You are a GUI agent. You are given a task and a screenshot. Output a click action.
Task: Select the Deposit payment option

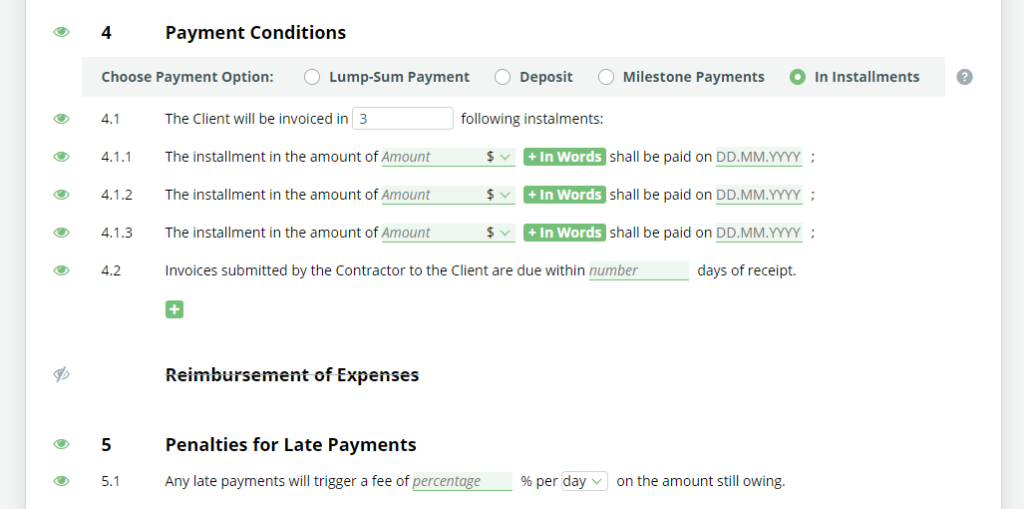tap(502, 77)
